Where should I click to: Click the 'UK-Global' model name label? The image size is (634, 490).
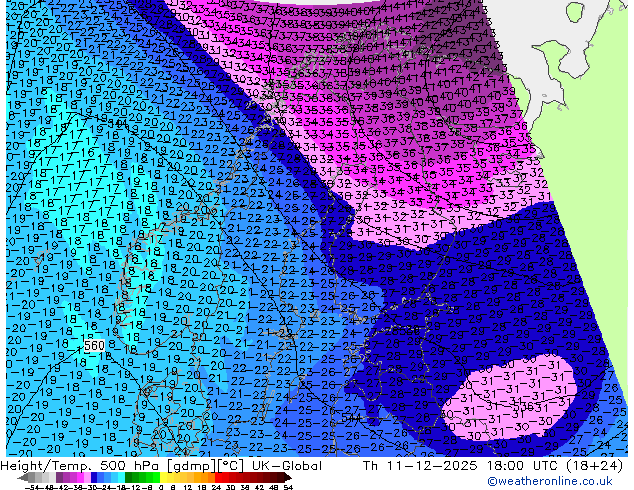287,466
